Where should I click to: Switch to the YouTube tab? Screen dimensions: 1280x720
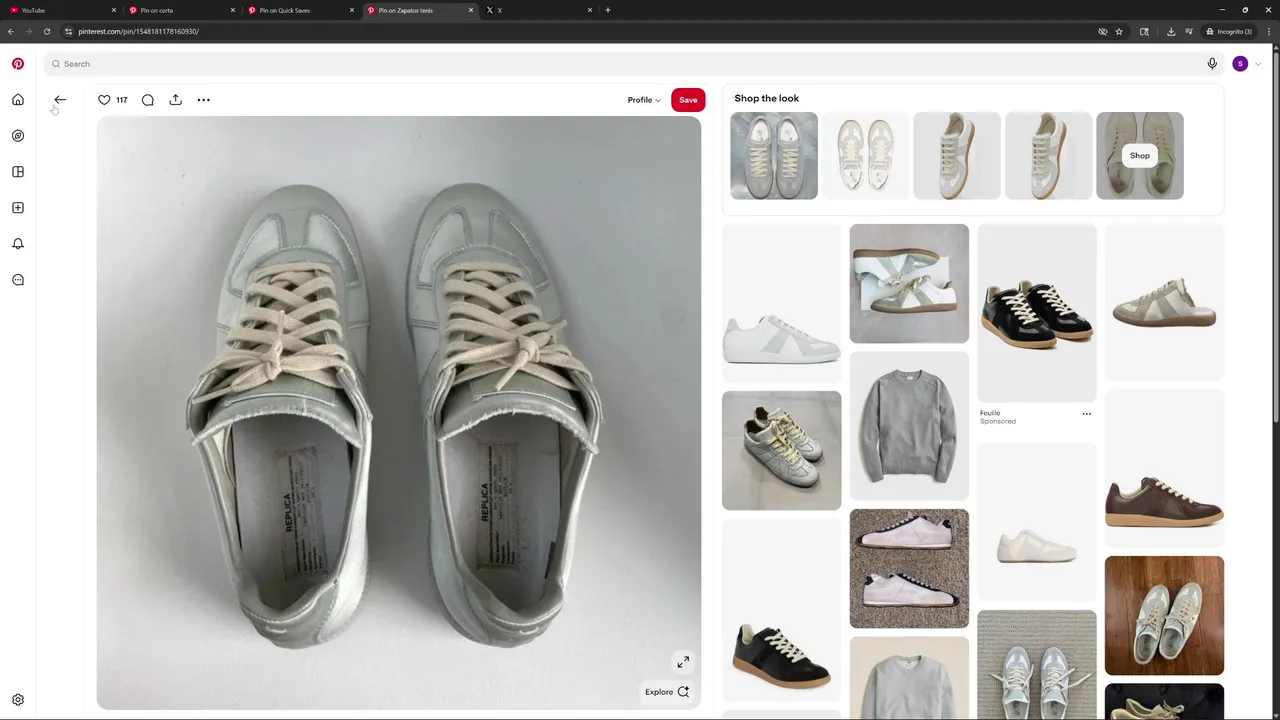pyautogui.click(x=60, y=10)
